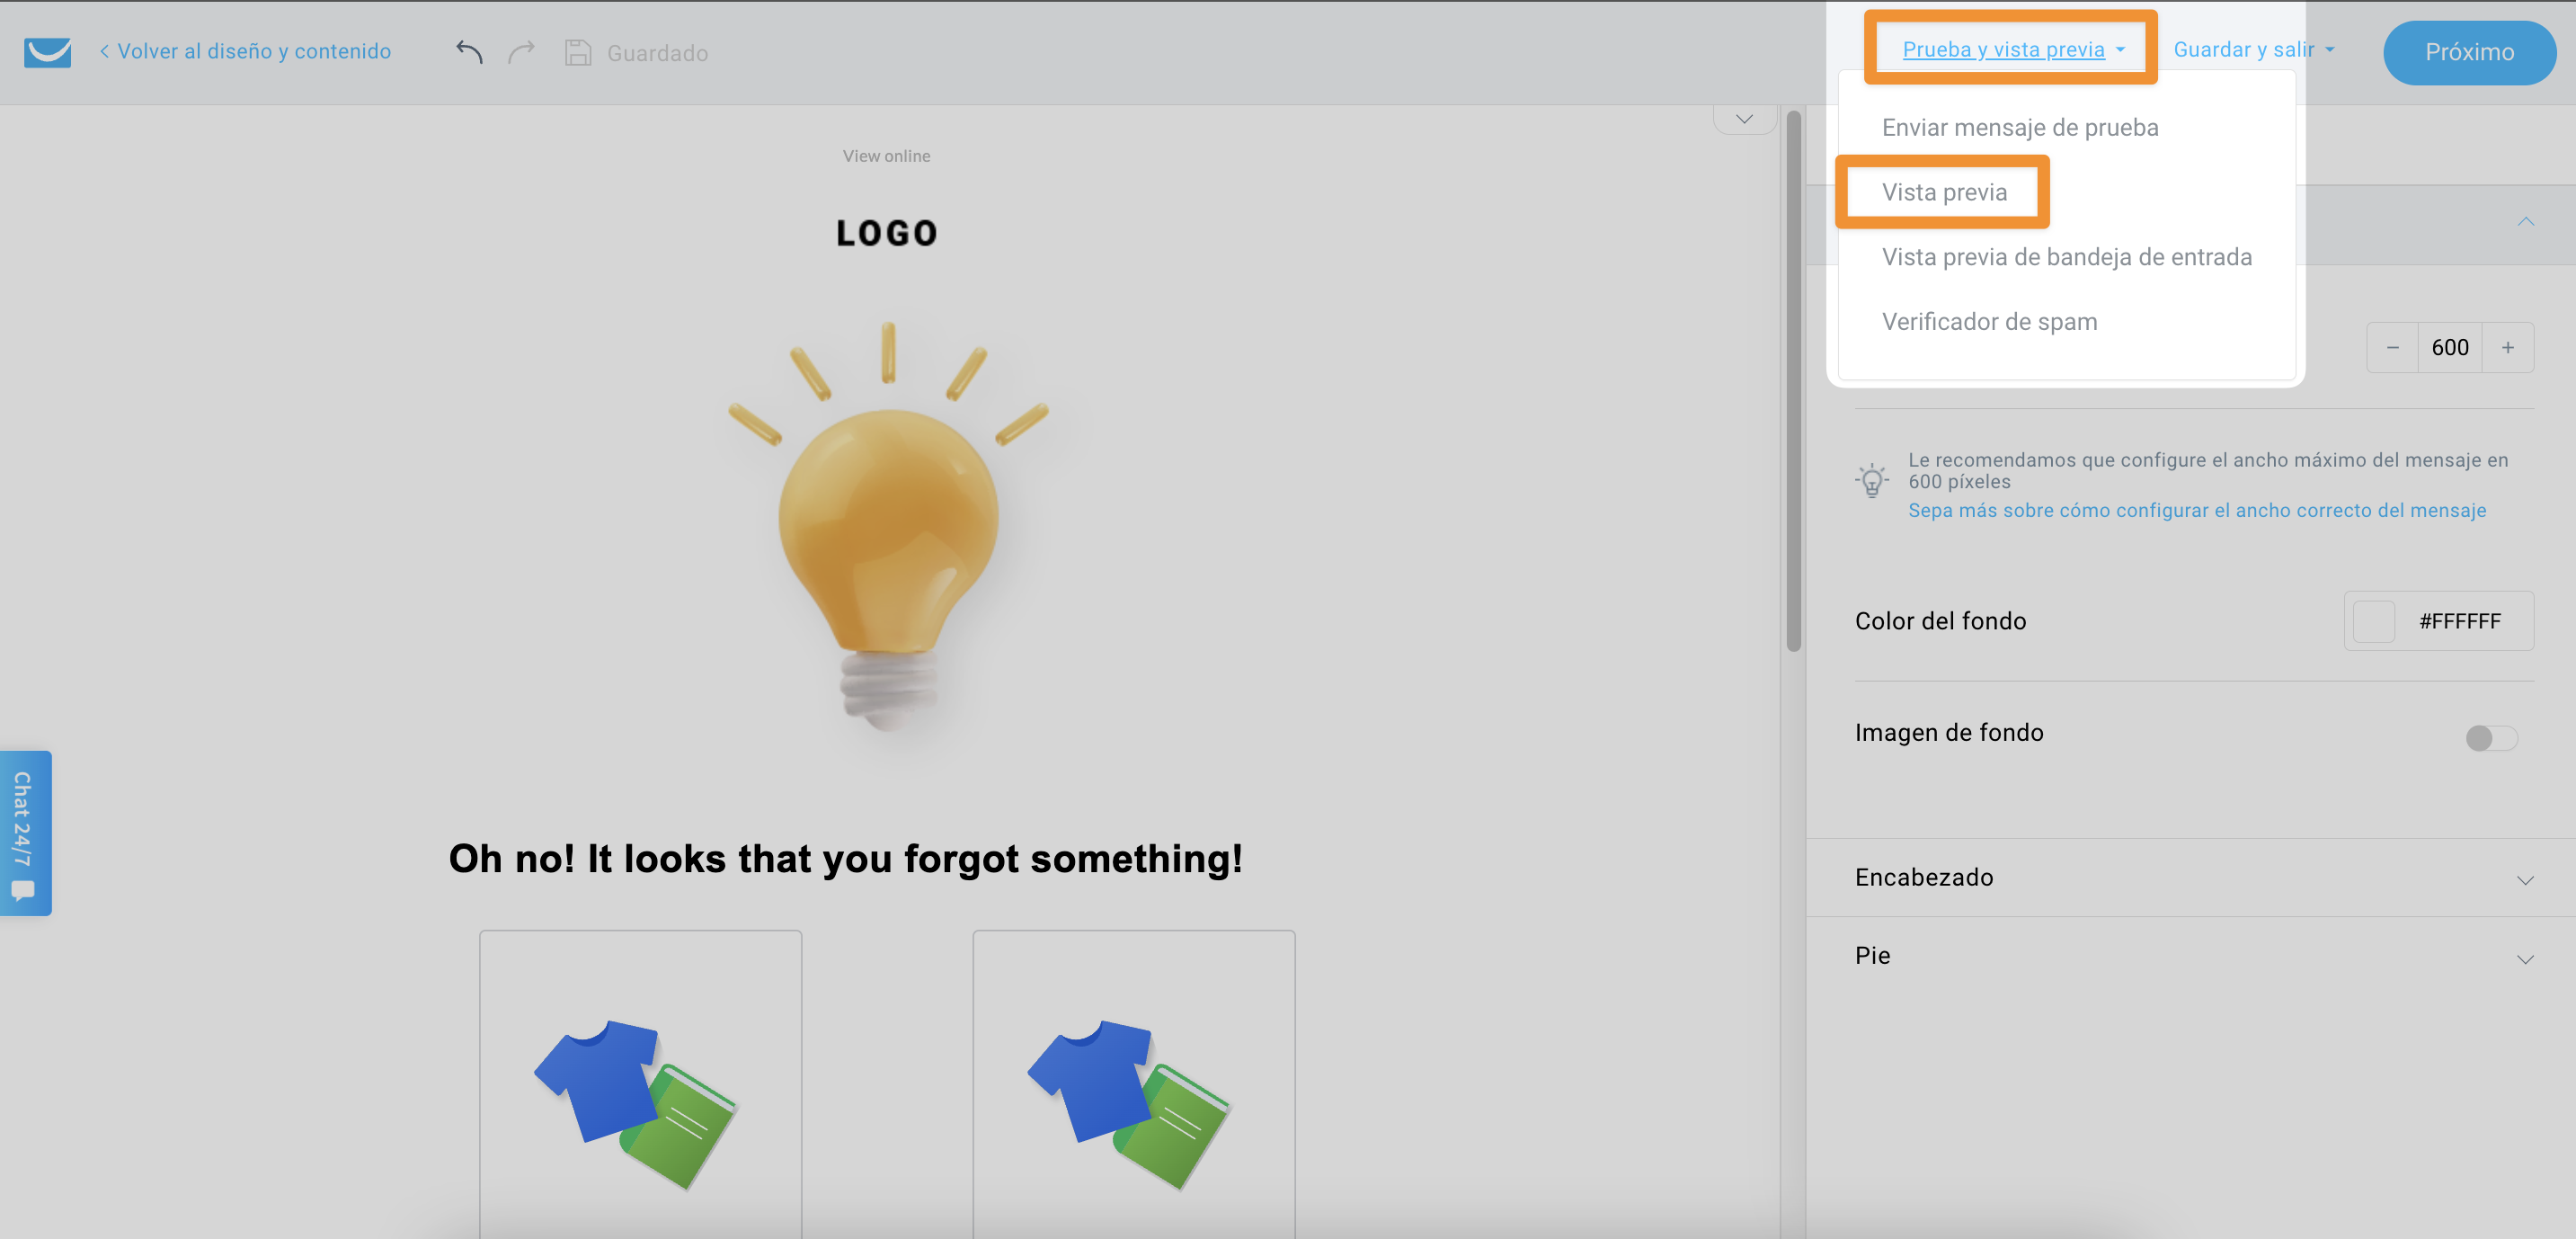Redo the change with the forward arrow
This screenshot has width=2576, height=1239.
tap(521, 51)
